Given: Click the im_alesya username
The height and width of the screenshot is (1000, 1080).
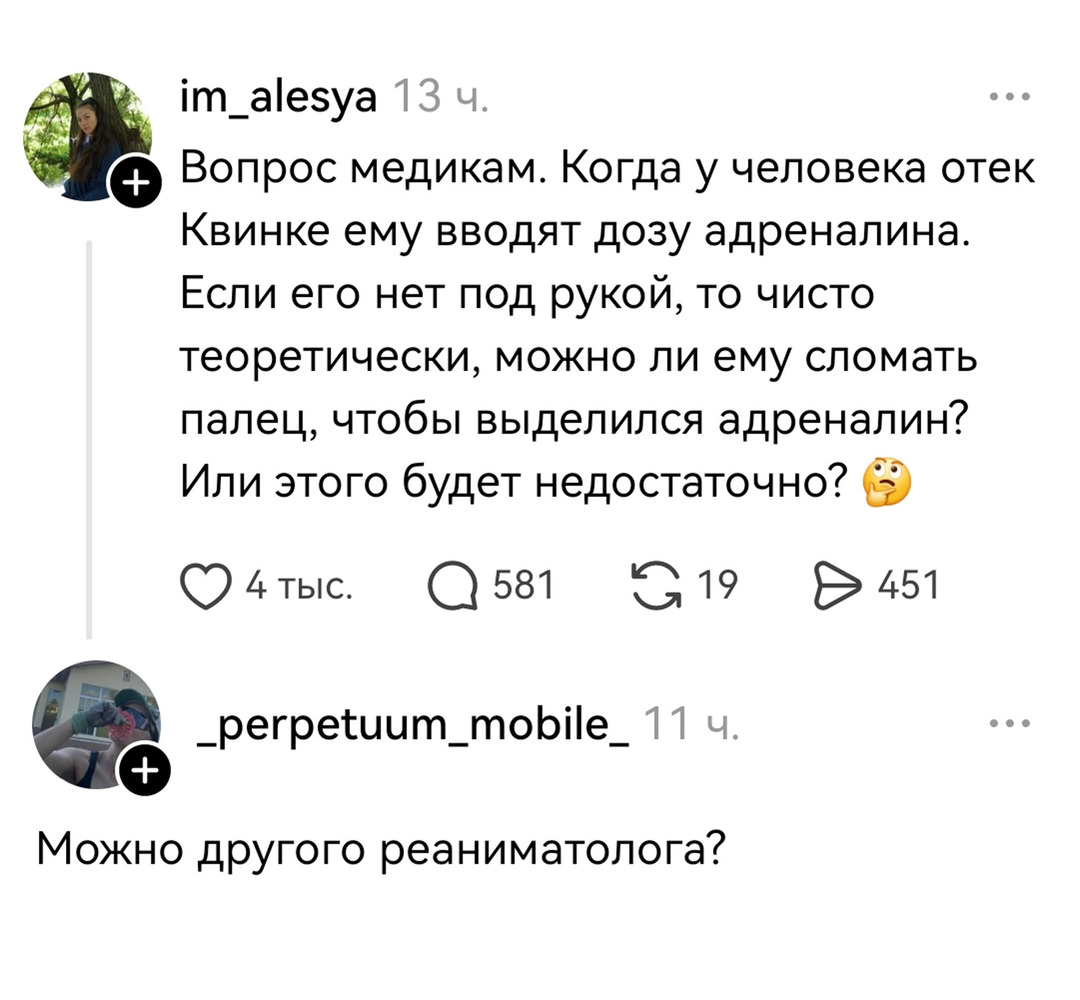Looking at the screenshot, I should [x=279, y=98].
